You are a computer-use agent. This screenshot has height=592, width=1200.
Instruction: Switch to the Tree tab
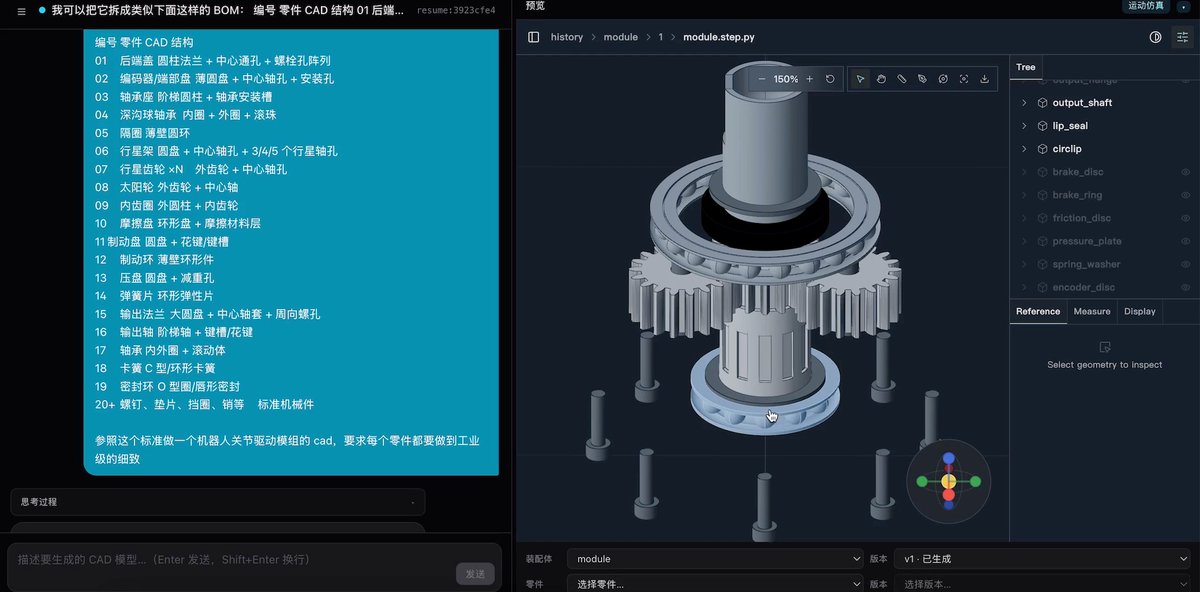click(1026, 67)
